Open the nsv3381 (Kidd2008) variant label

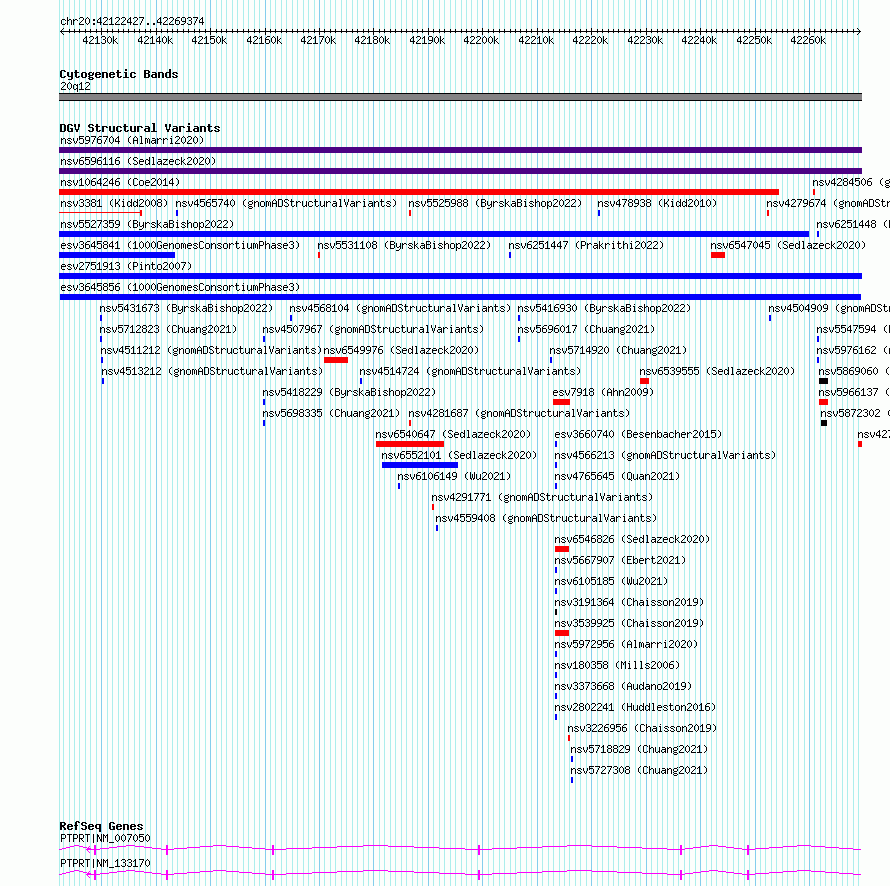pyautogui.click(x=114, y=203)
